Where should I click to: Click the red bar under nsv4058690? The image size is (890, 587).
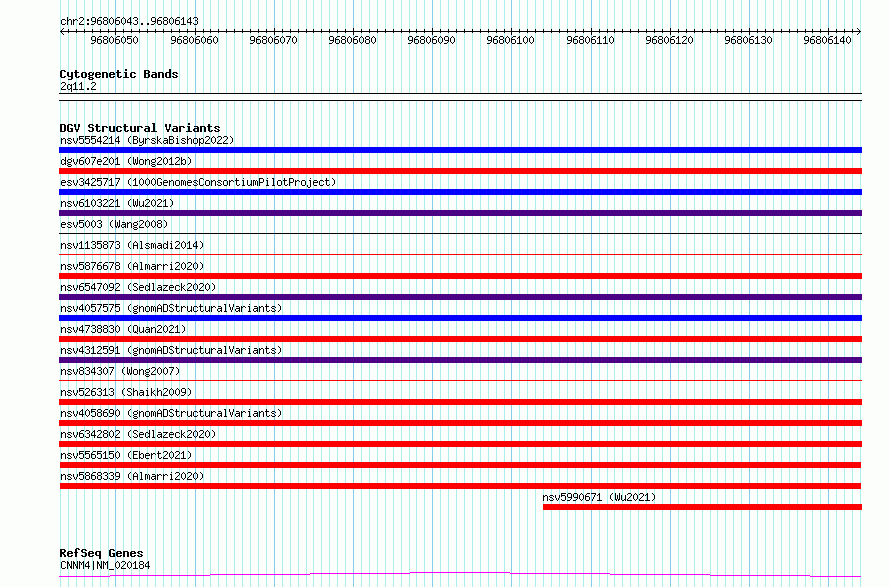point(460,423)
